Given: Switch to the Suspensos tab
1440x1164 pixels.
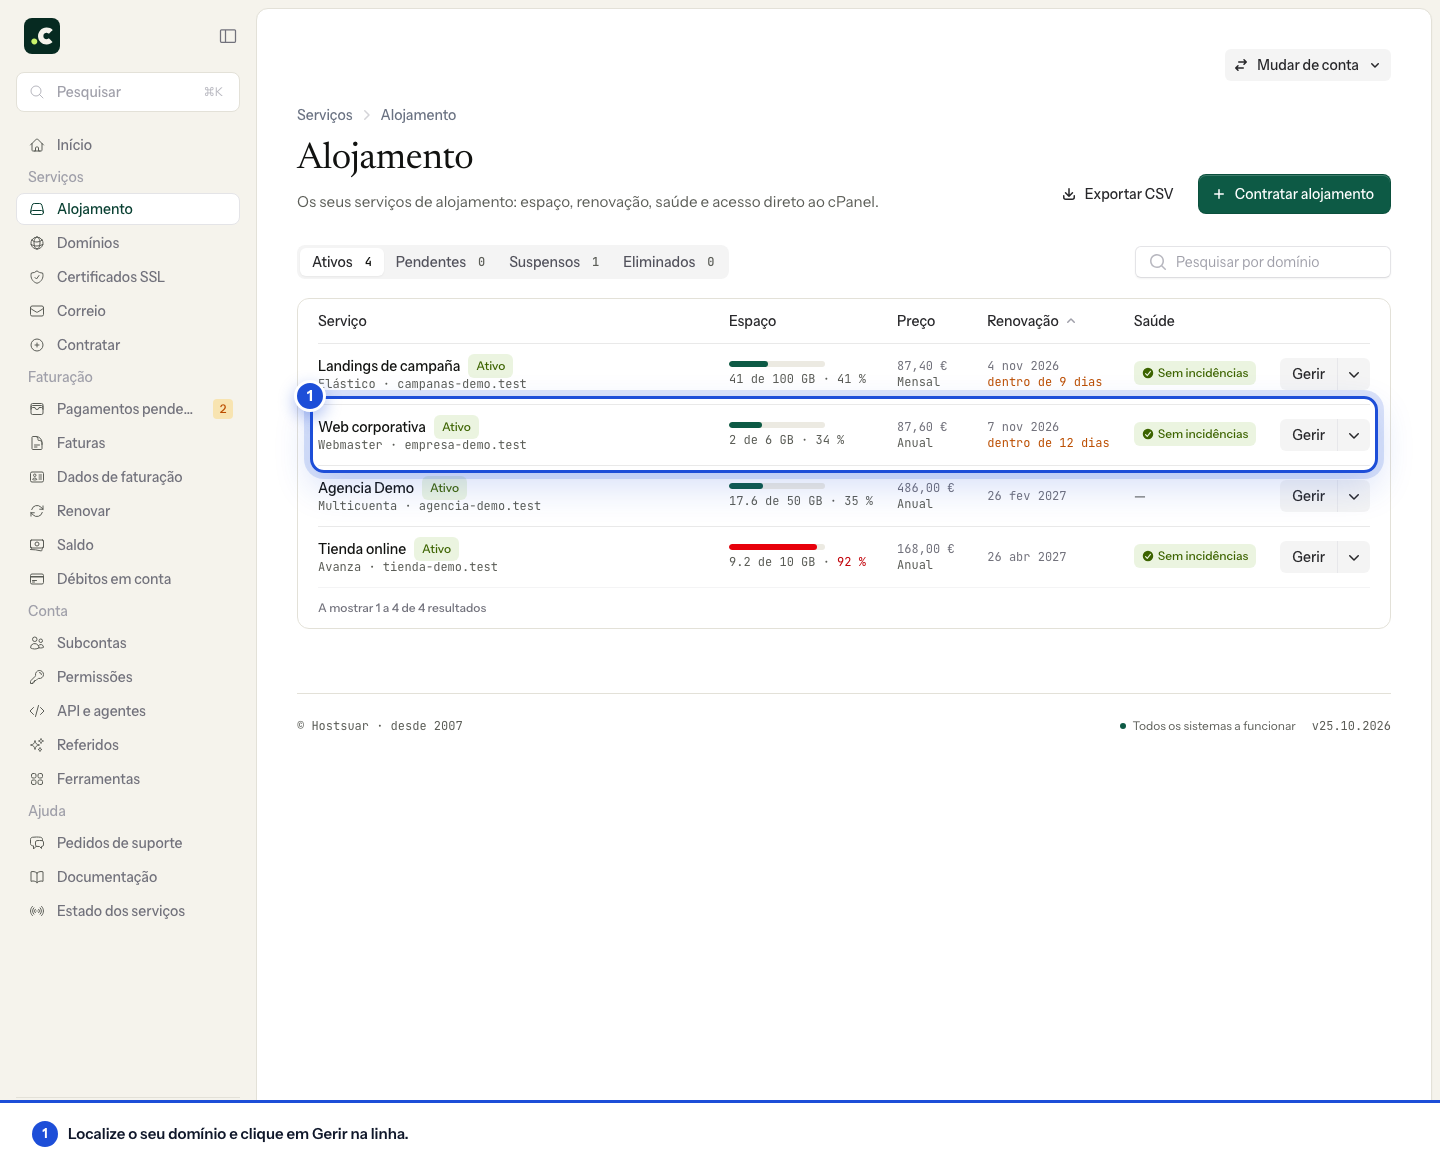Looking at the screenshot, I should click(554, 262).
